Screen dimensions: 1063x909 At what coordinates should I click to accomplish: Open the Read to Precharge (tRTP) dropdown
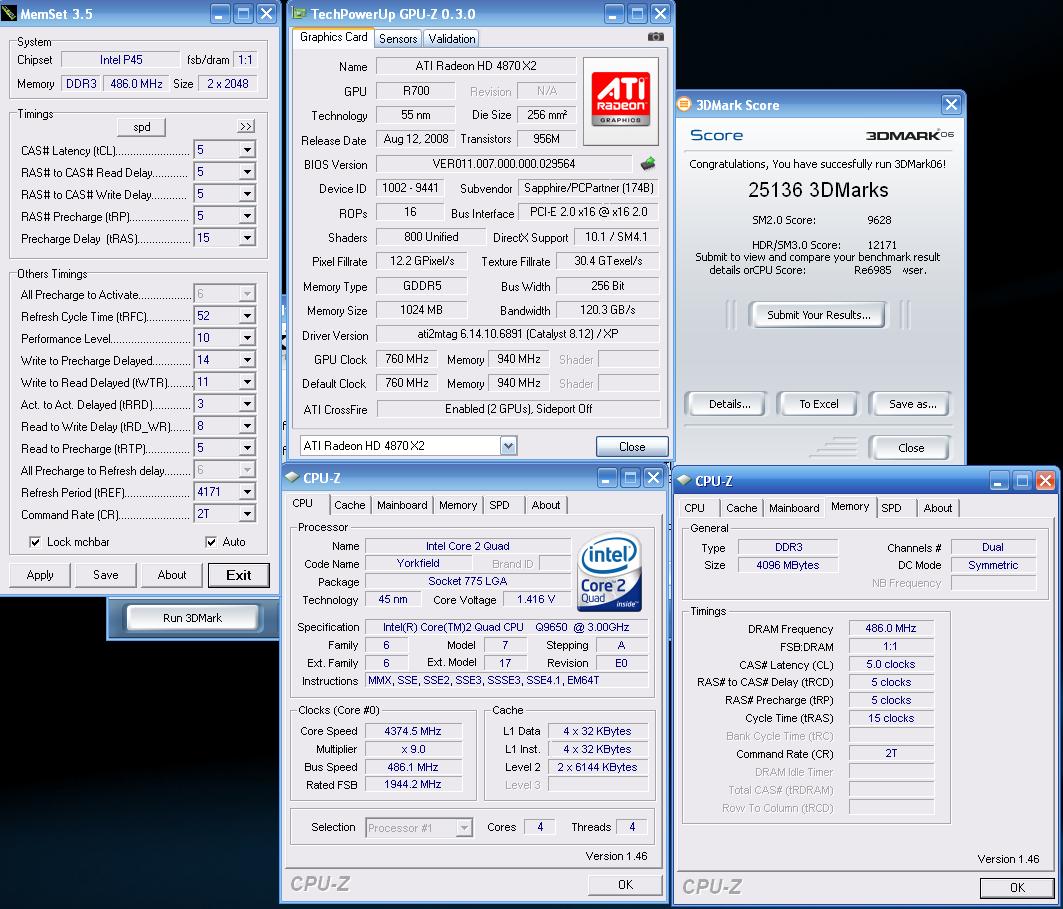(x=247, y=447)
